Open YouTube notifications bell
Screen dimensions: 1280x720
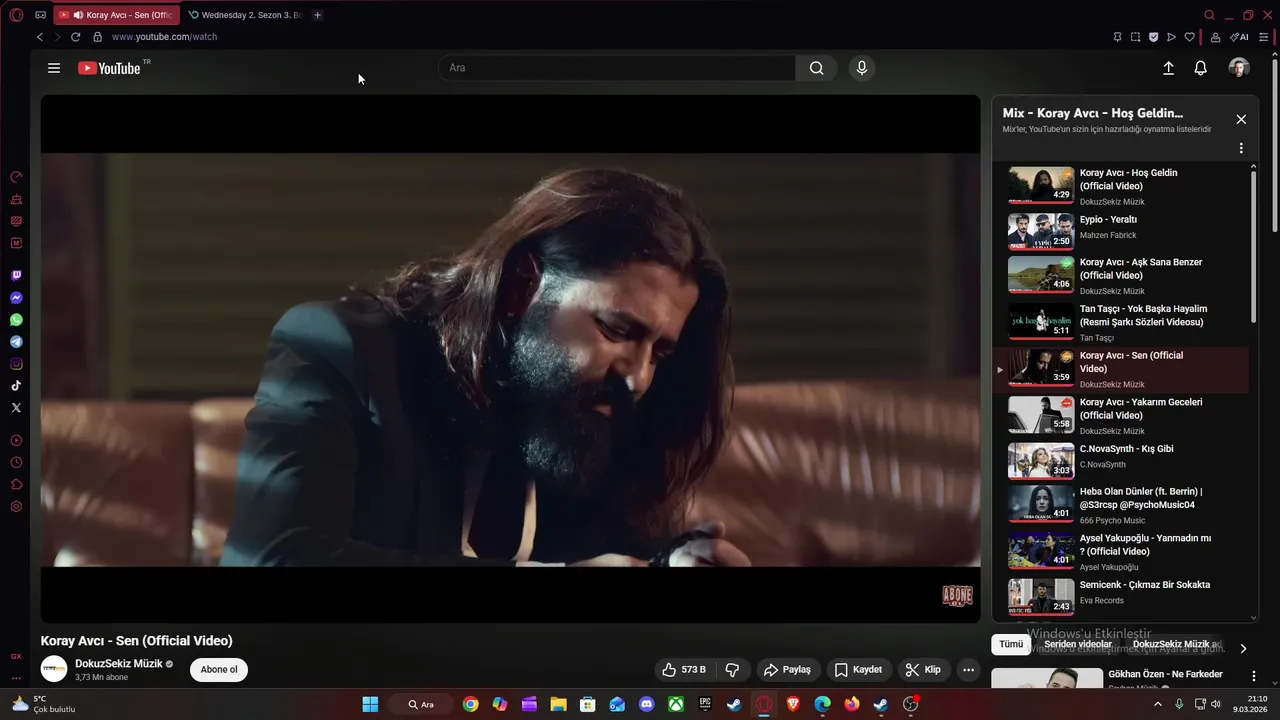pos(1201,68)
